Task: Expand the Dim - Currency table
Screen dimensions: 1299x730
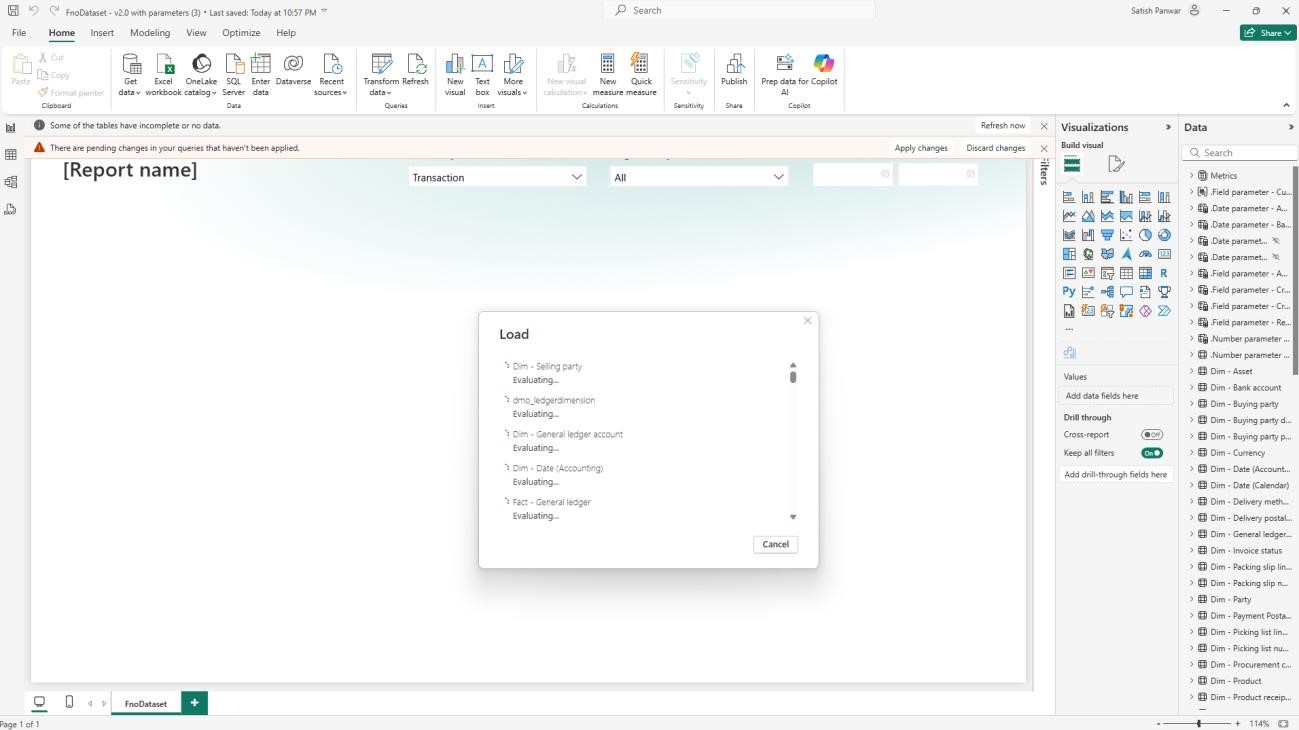Action: point(1192,453)
